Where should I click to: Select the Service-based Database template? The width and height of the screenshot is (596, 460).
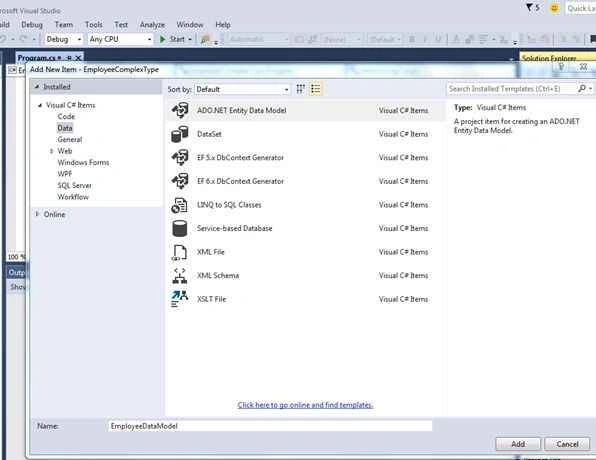(x=305, y=228)
